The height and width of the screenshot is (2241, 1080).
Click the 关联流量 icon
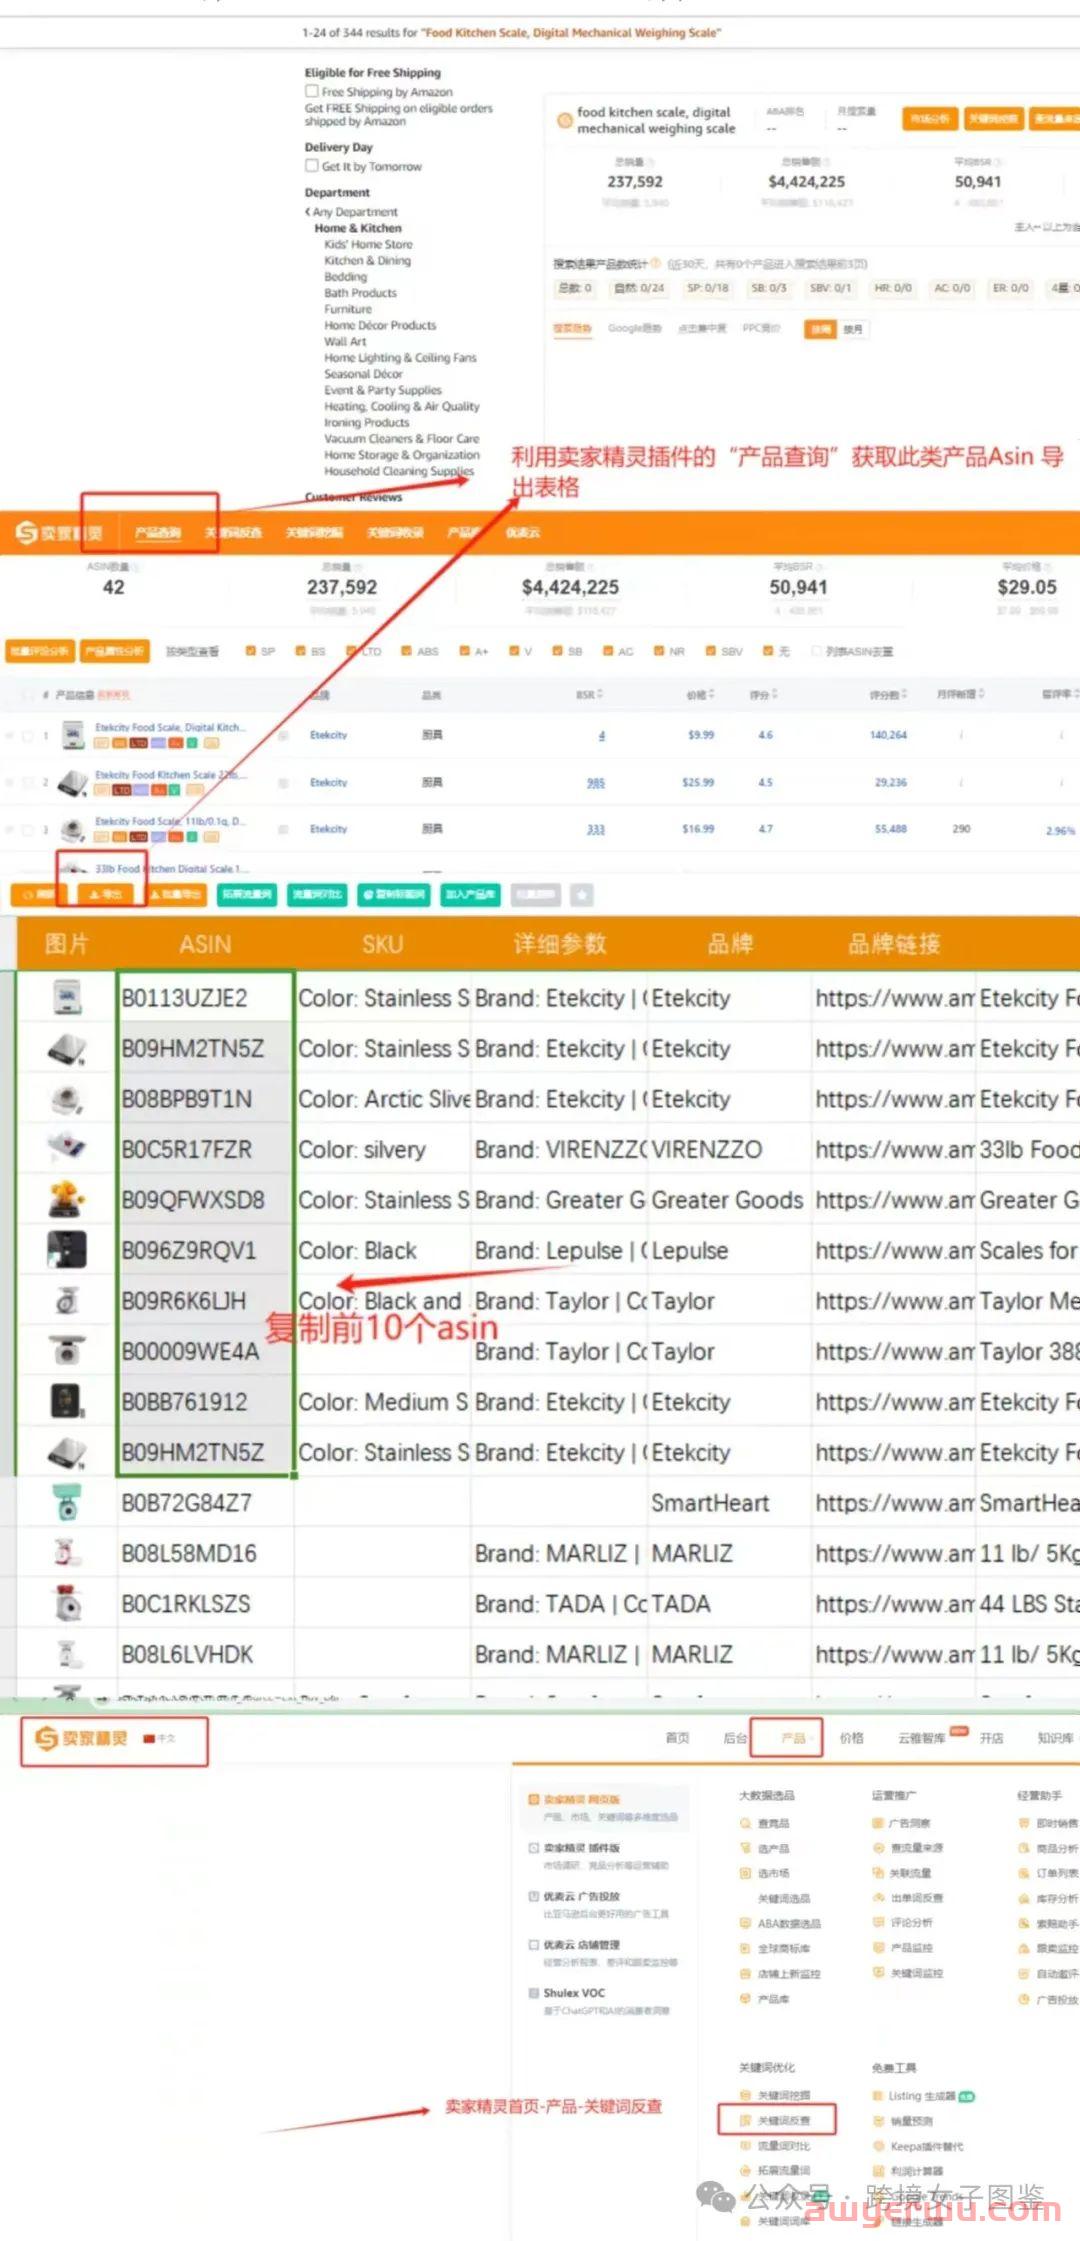click(x=878, y=1873)
